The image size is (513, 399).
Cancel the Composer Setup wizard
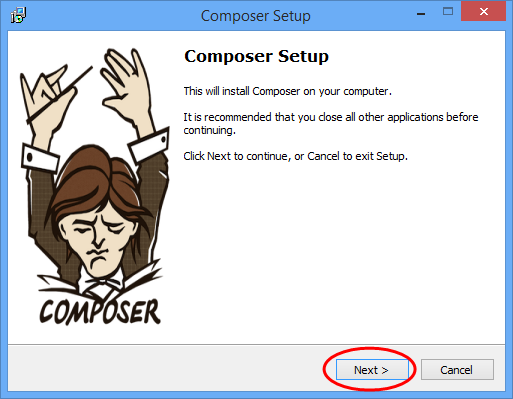(457, 370)
